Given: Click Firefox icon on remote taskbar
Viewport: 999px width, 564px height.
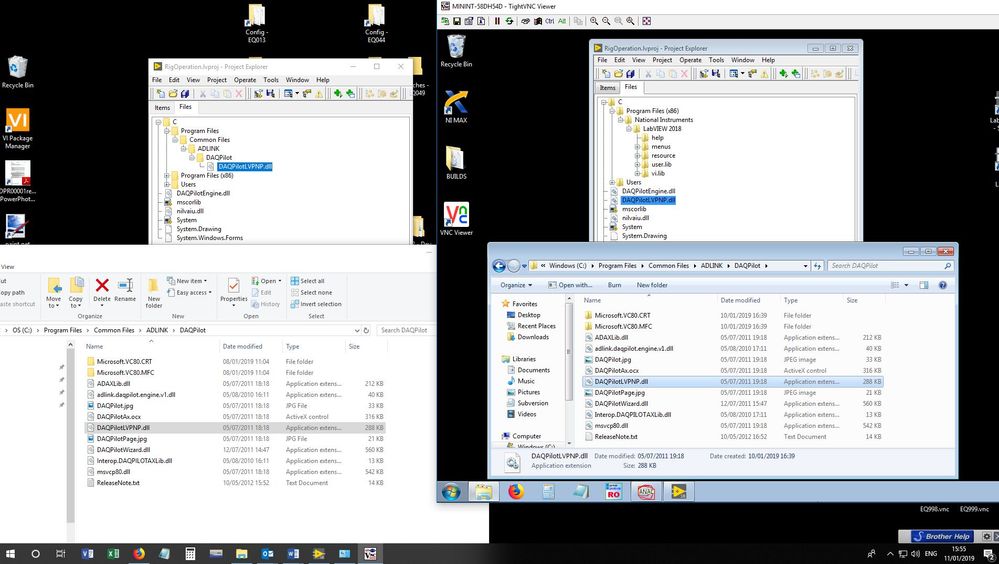Looking at the screenshot, I should [x=516, y=491].
